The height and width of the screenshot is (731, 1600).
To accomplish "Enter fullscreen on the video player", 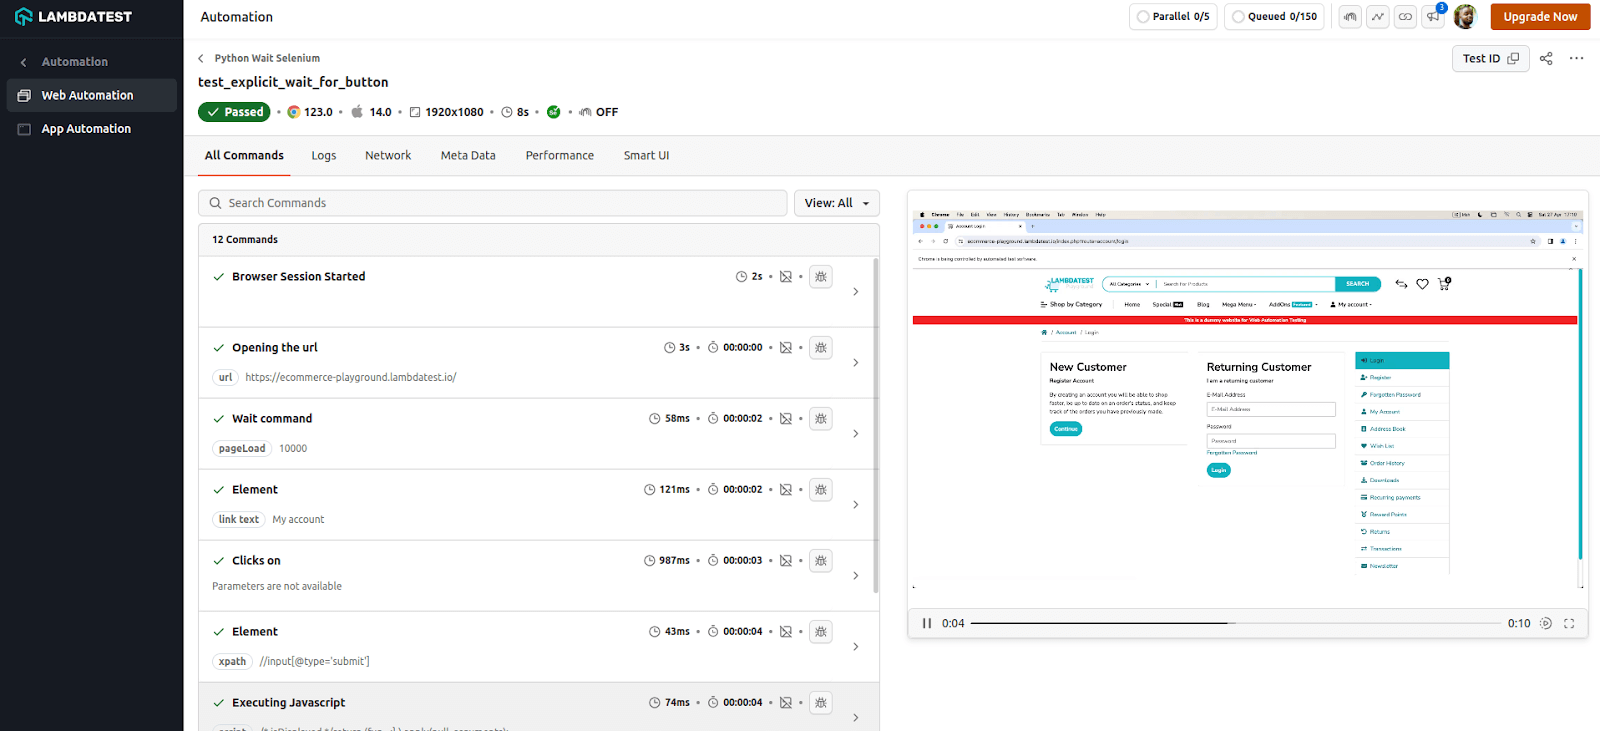I will (1569, 623).
